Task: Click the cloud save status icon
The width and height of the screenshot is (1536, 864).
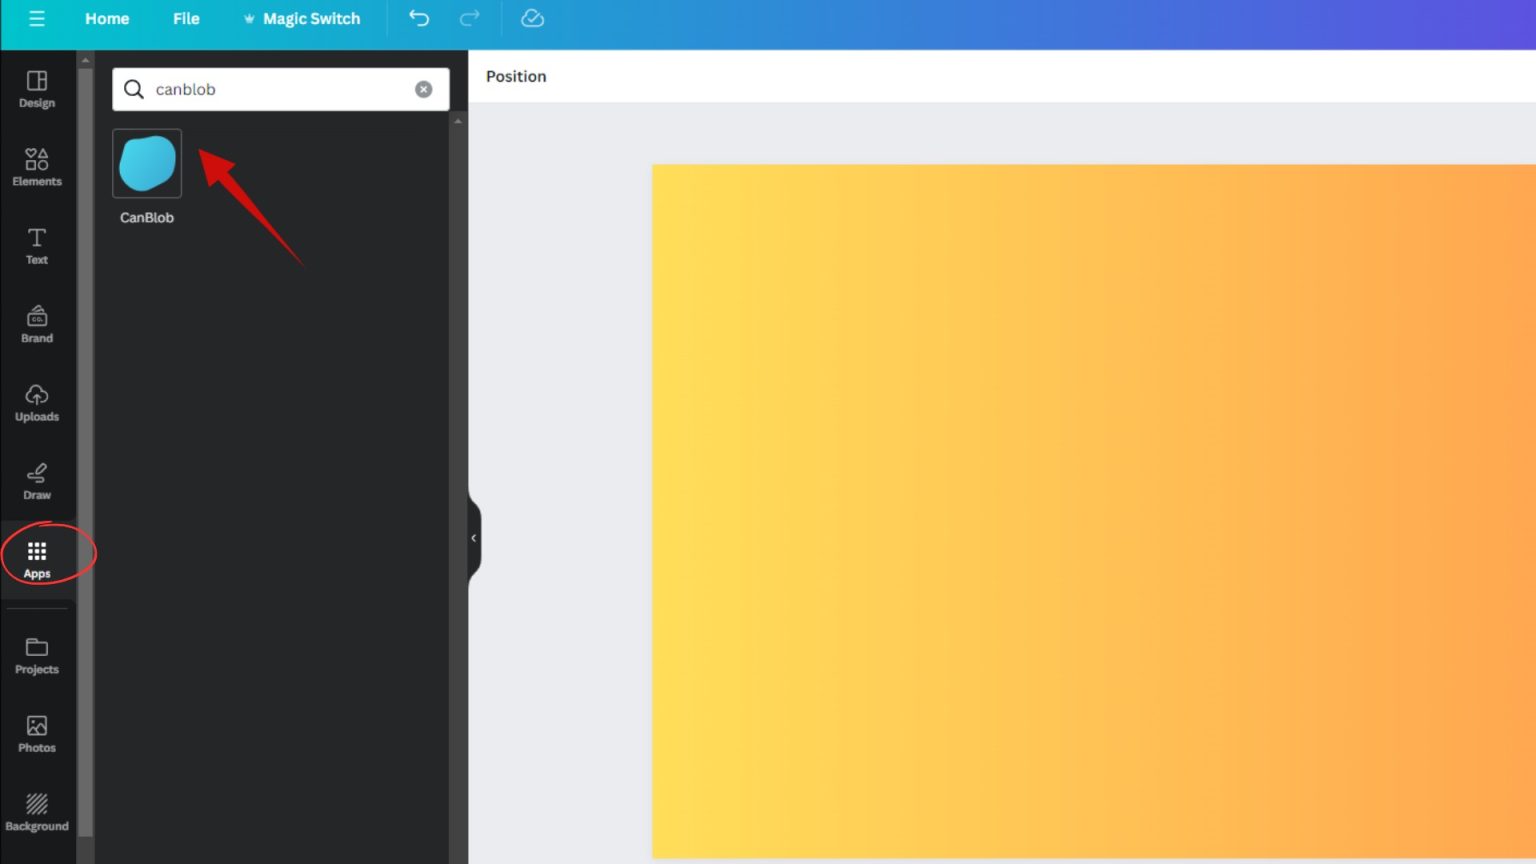Action: [x=532, y=18]
